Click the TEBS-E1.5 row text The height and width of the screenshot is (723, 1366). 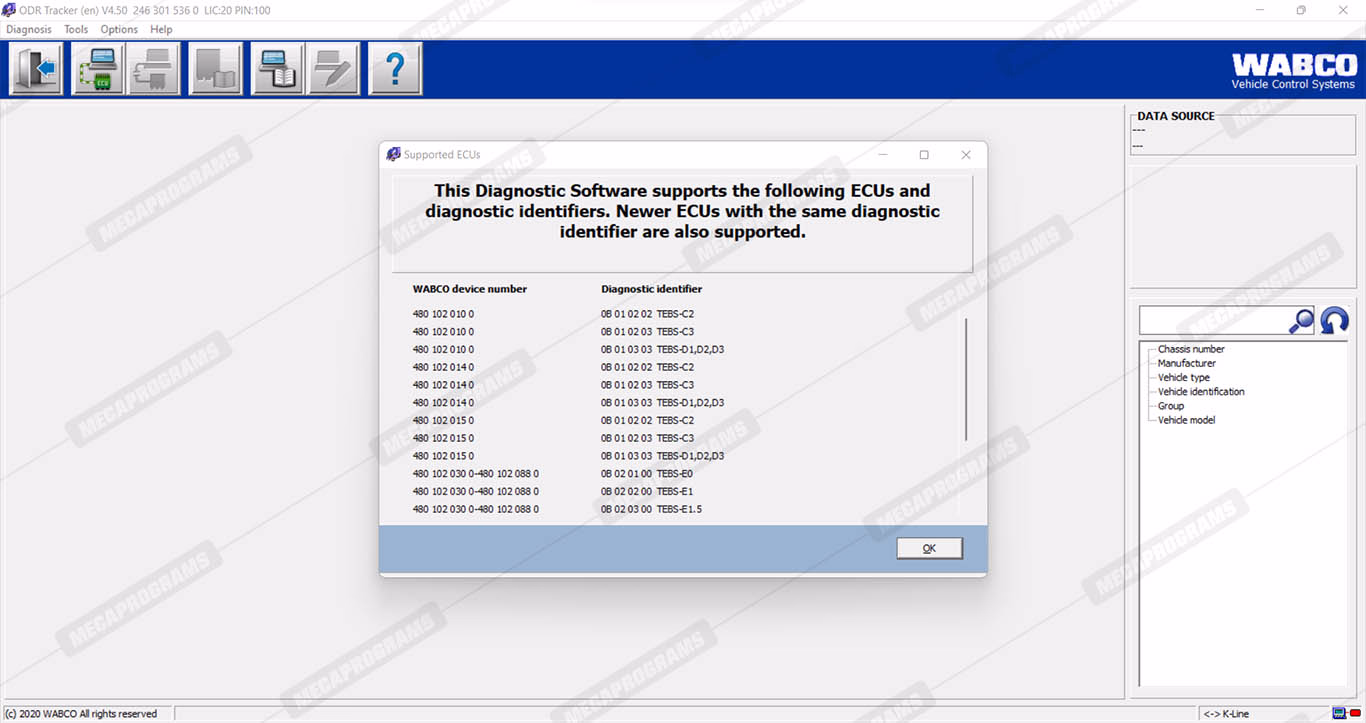tap(679, 509)
